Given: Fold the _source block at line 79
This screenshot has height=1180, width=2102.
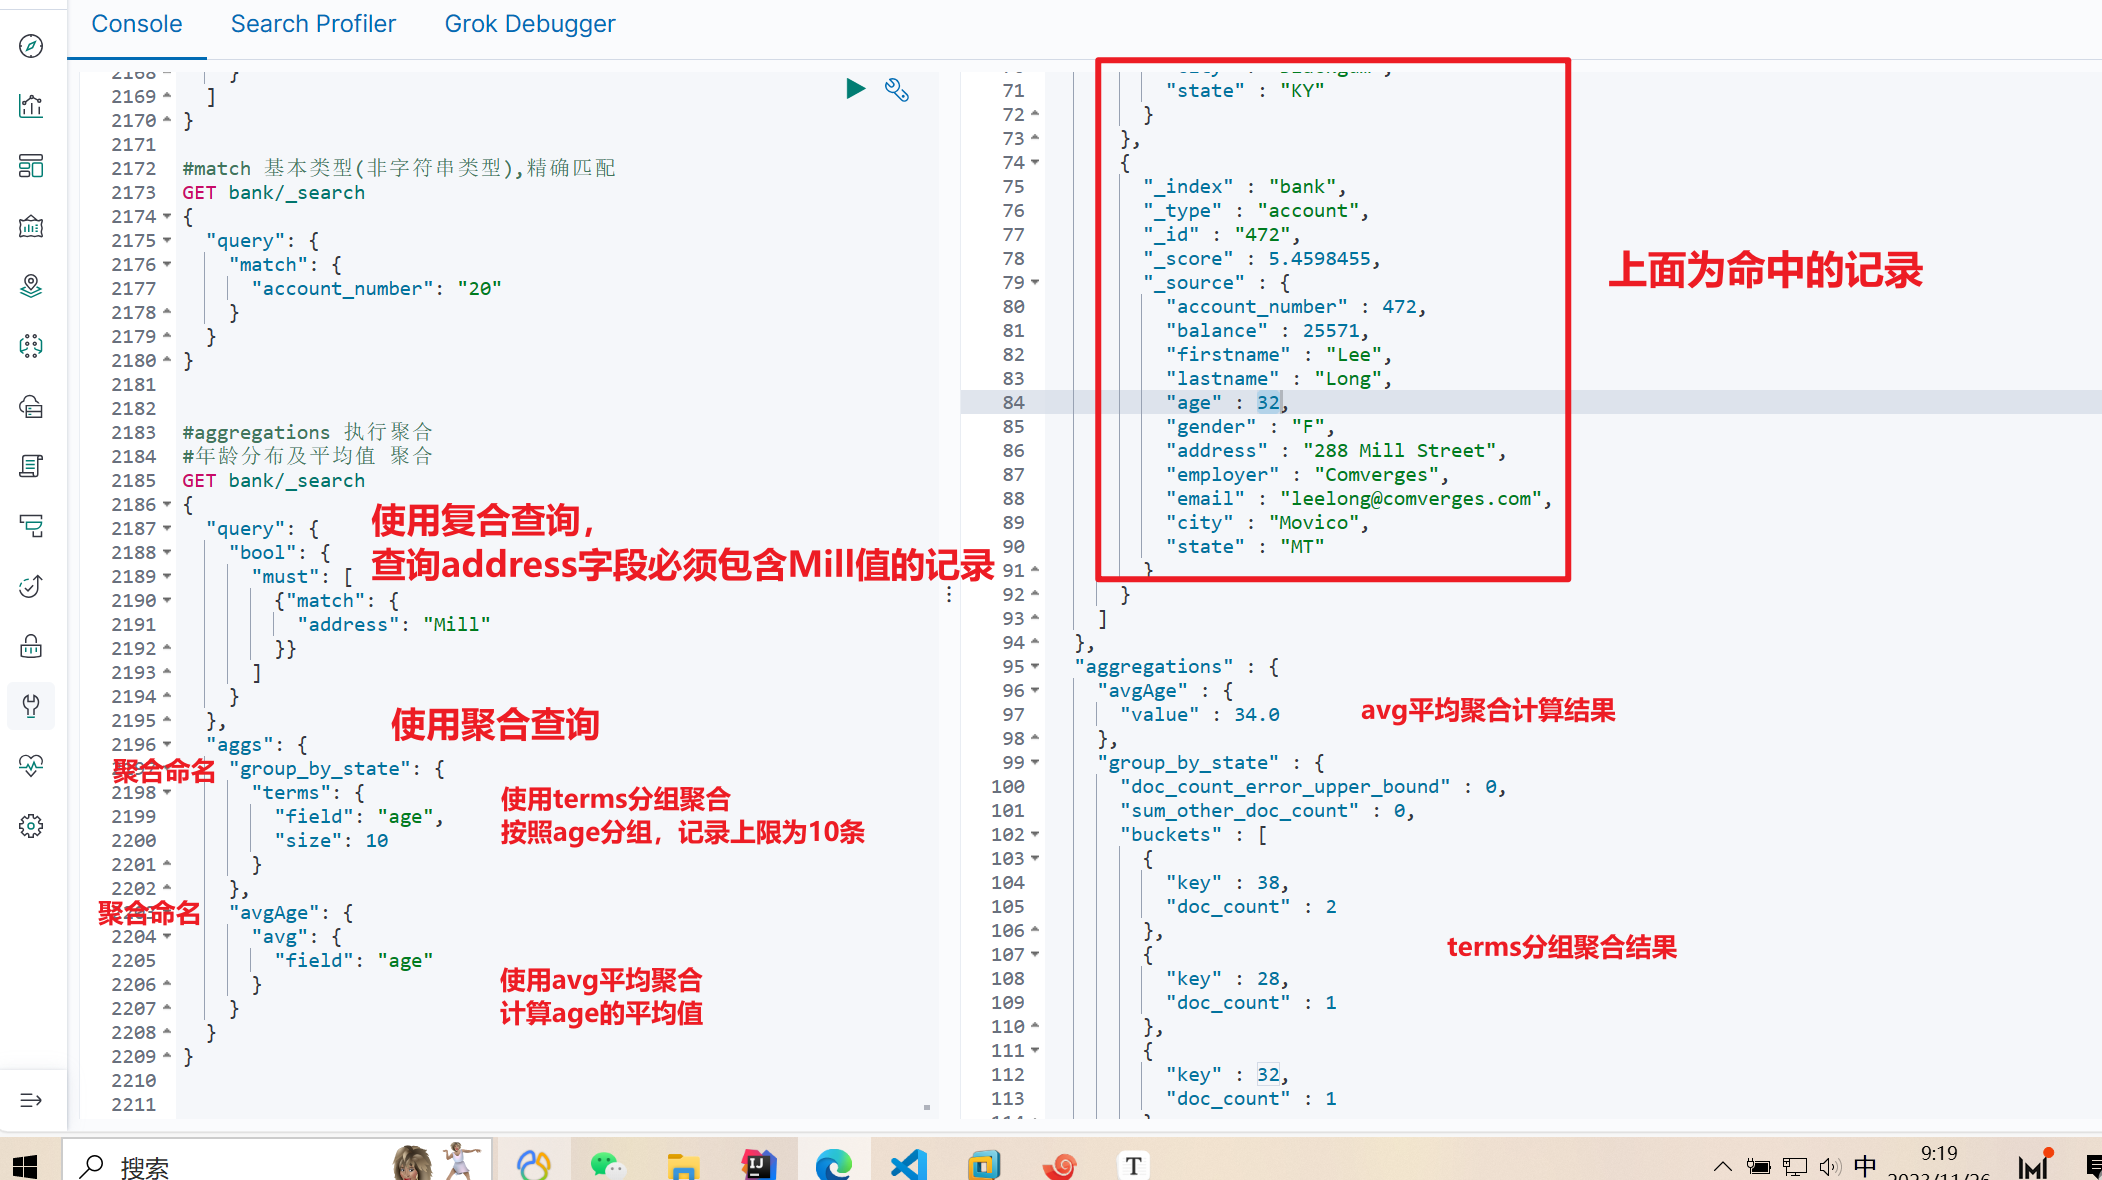Looking at the screenshot, I should 1035,283.
